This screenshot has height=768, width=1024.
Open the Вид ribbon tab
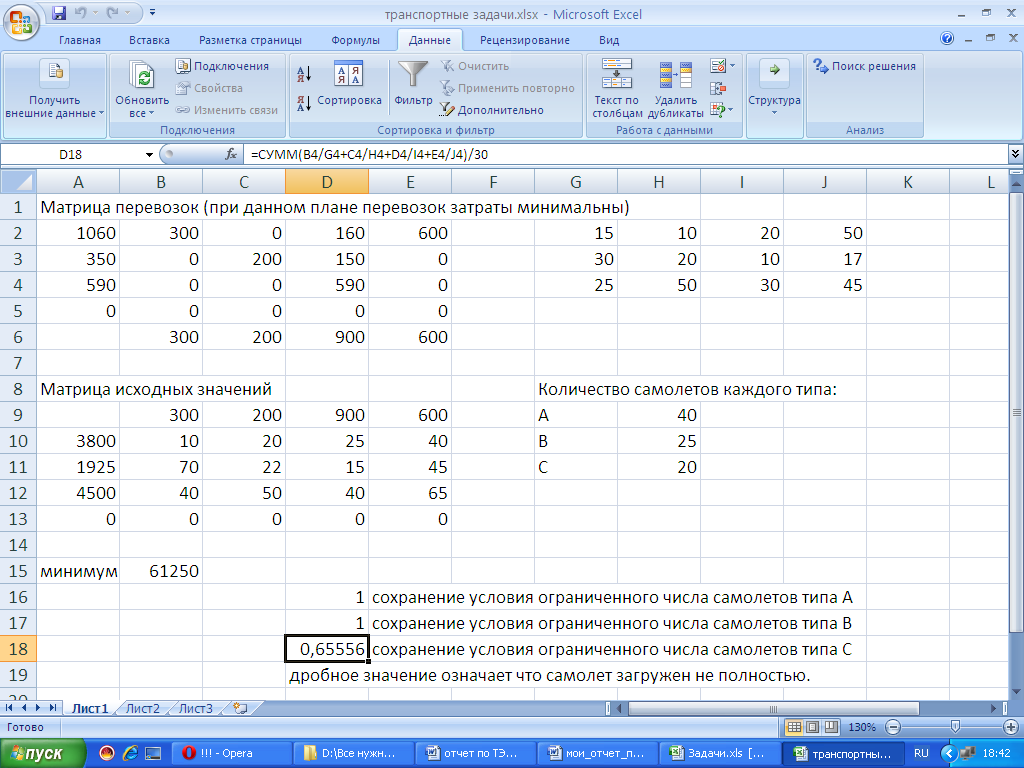coord(609,40)
